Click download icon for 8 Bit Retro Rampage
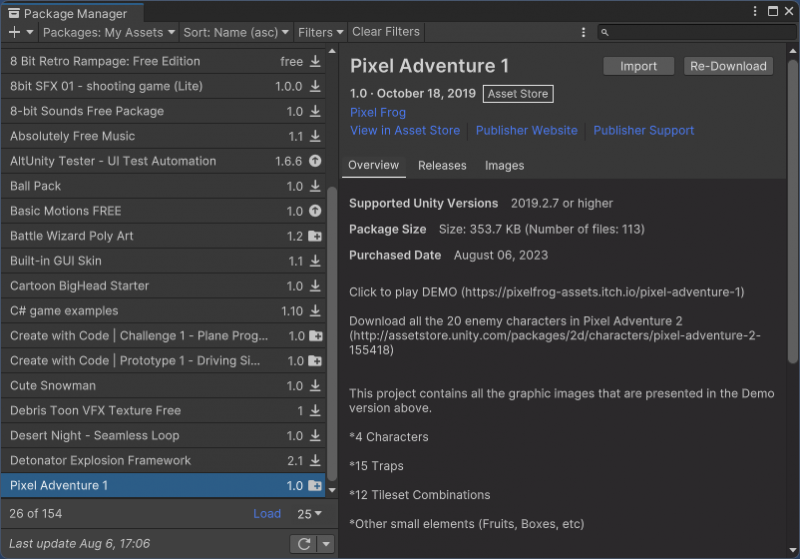The height and width of the screenshot is (559, 800). [315, 61]
